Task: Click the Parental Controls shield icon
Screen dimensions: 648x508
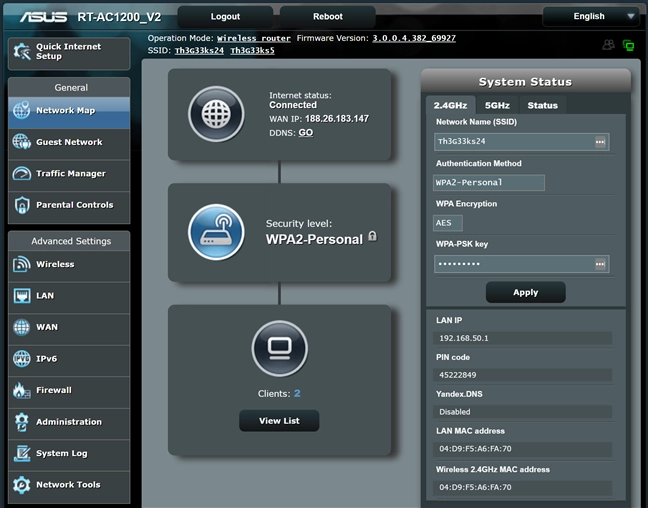Action: click(21, 205)
